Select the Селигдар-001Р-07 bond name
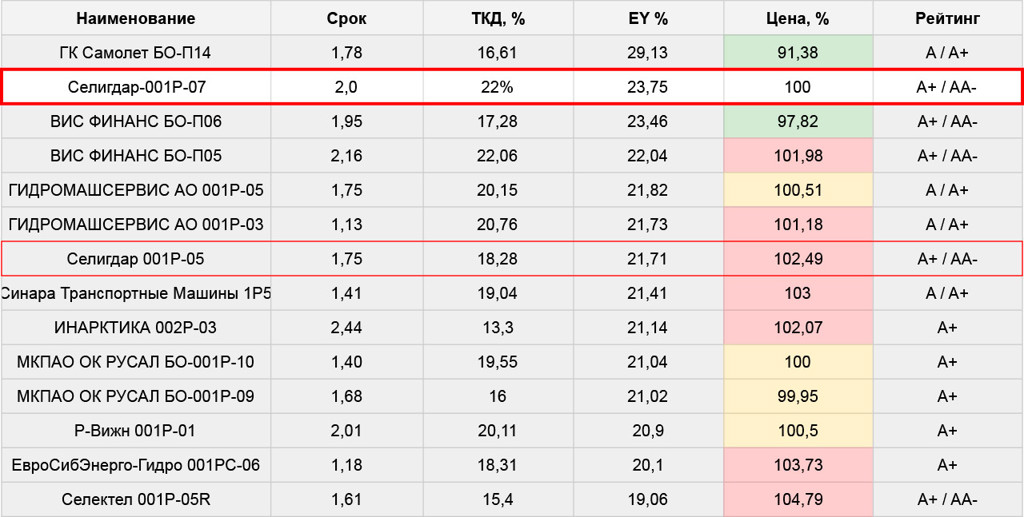 click(135, 87)
